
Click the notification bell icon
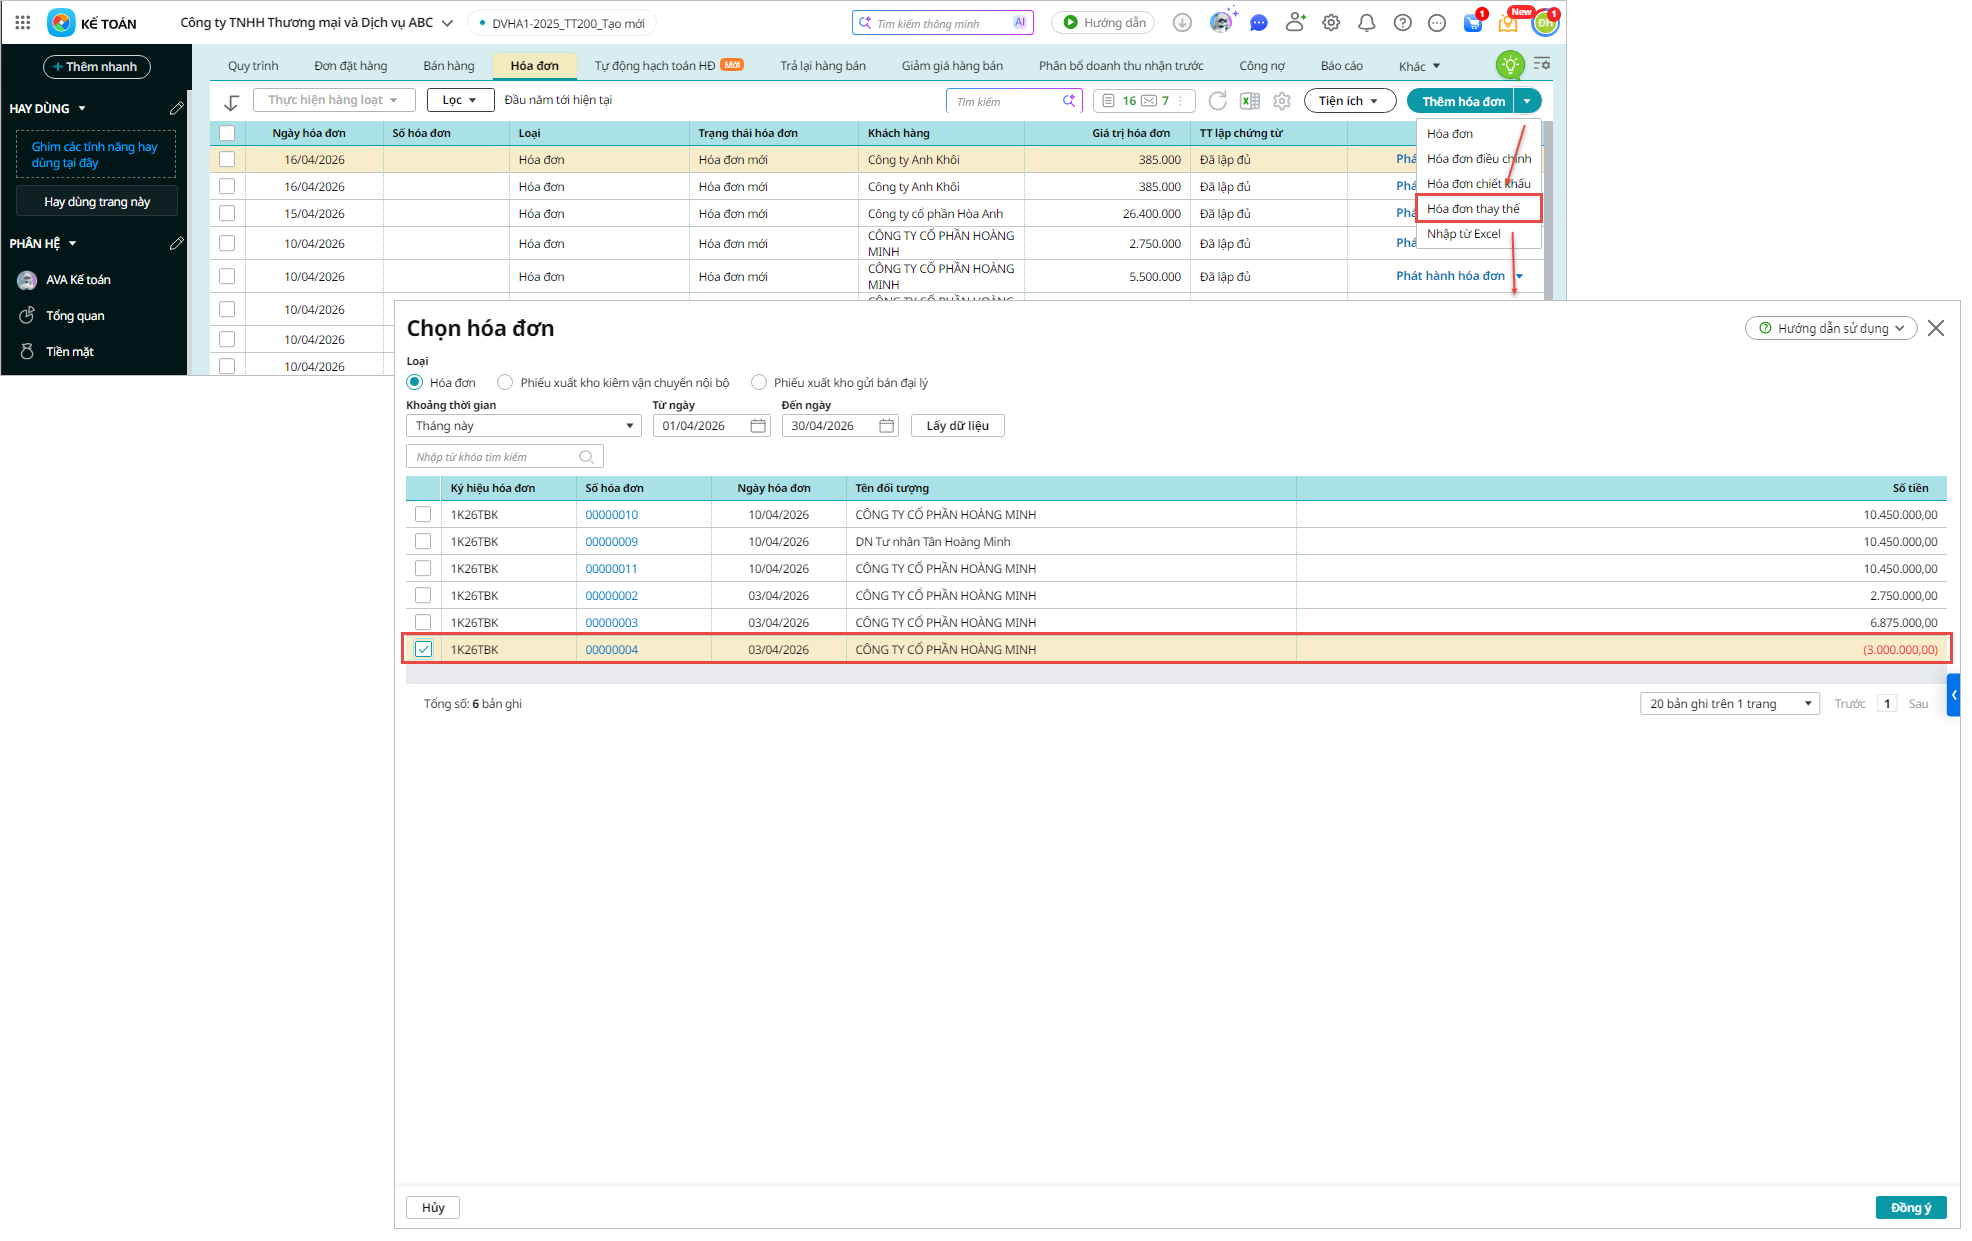click(1366, 22)
